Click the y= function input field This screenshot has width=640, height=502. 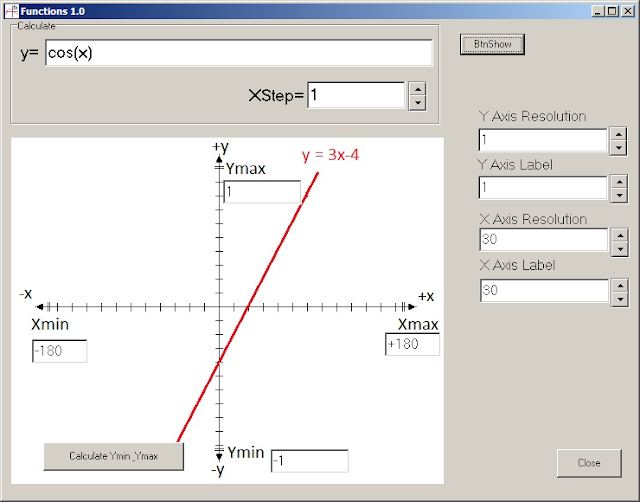pos(239,53)
